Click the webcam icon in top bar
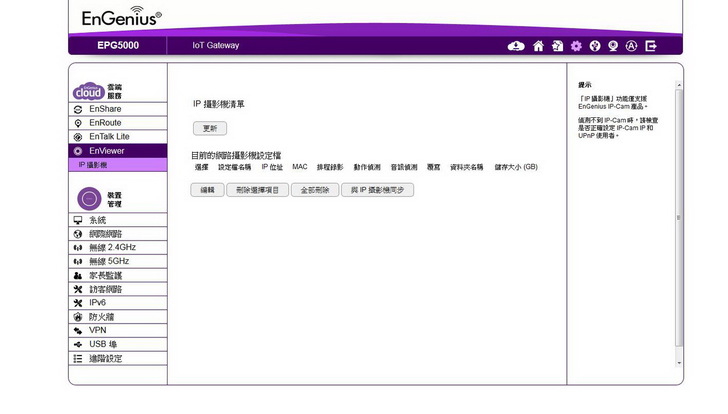 613,46
